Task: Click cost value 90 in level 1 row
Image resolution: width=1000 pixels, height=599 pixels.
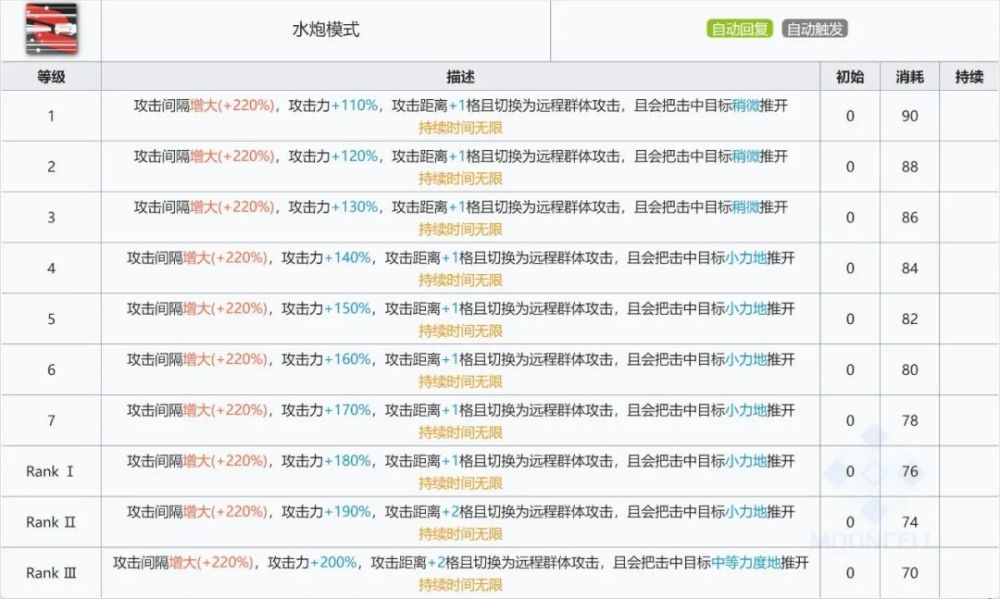Action: point(909,116)
